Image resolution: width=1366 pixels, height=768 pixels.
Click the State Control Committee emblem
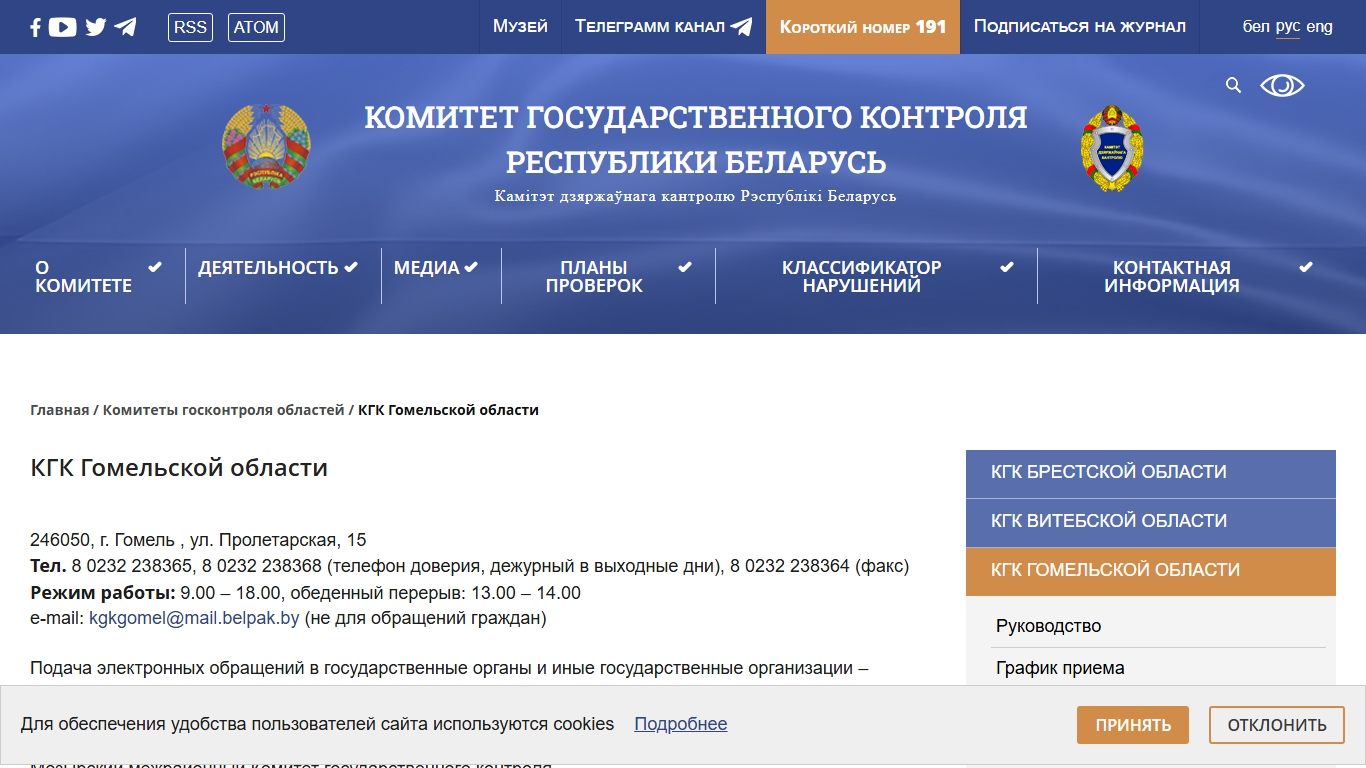pyautogui.click(x=1112, y=149)
